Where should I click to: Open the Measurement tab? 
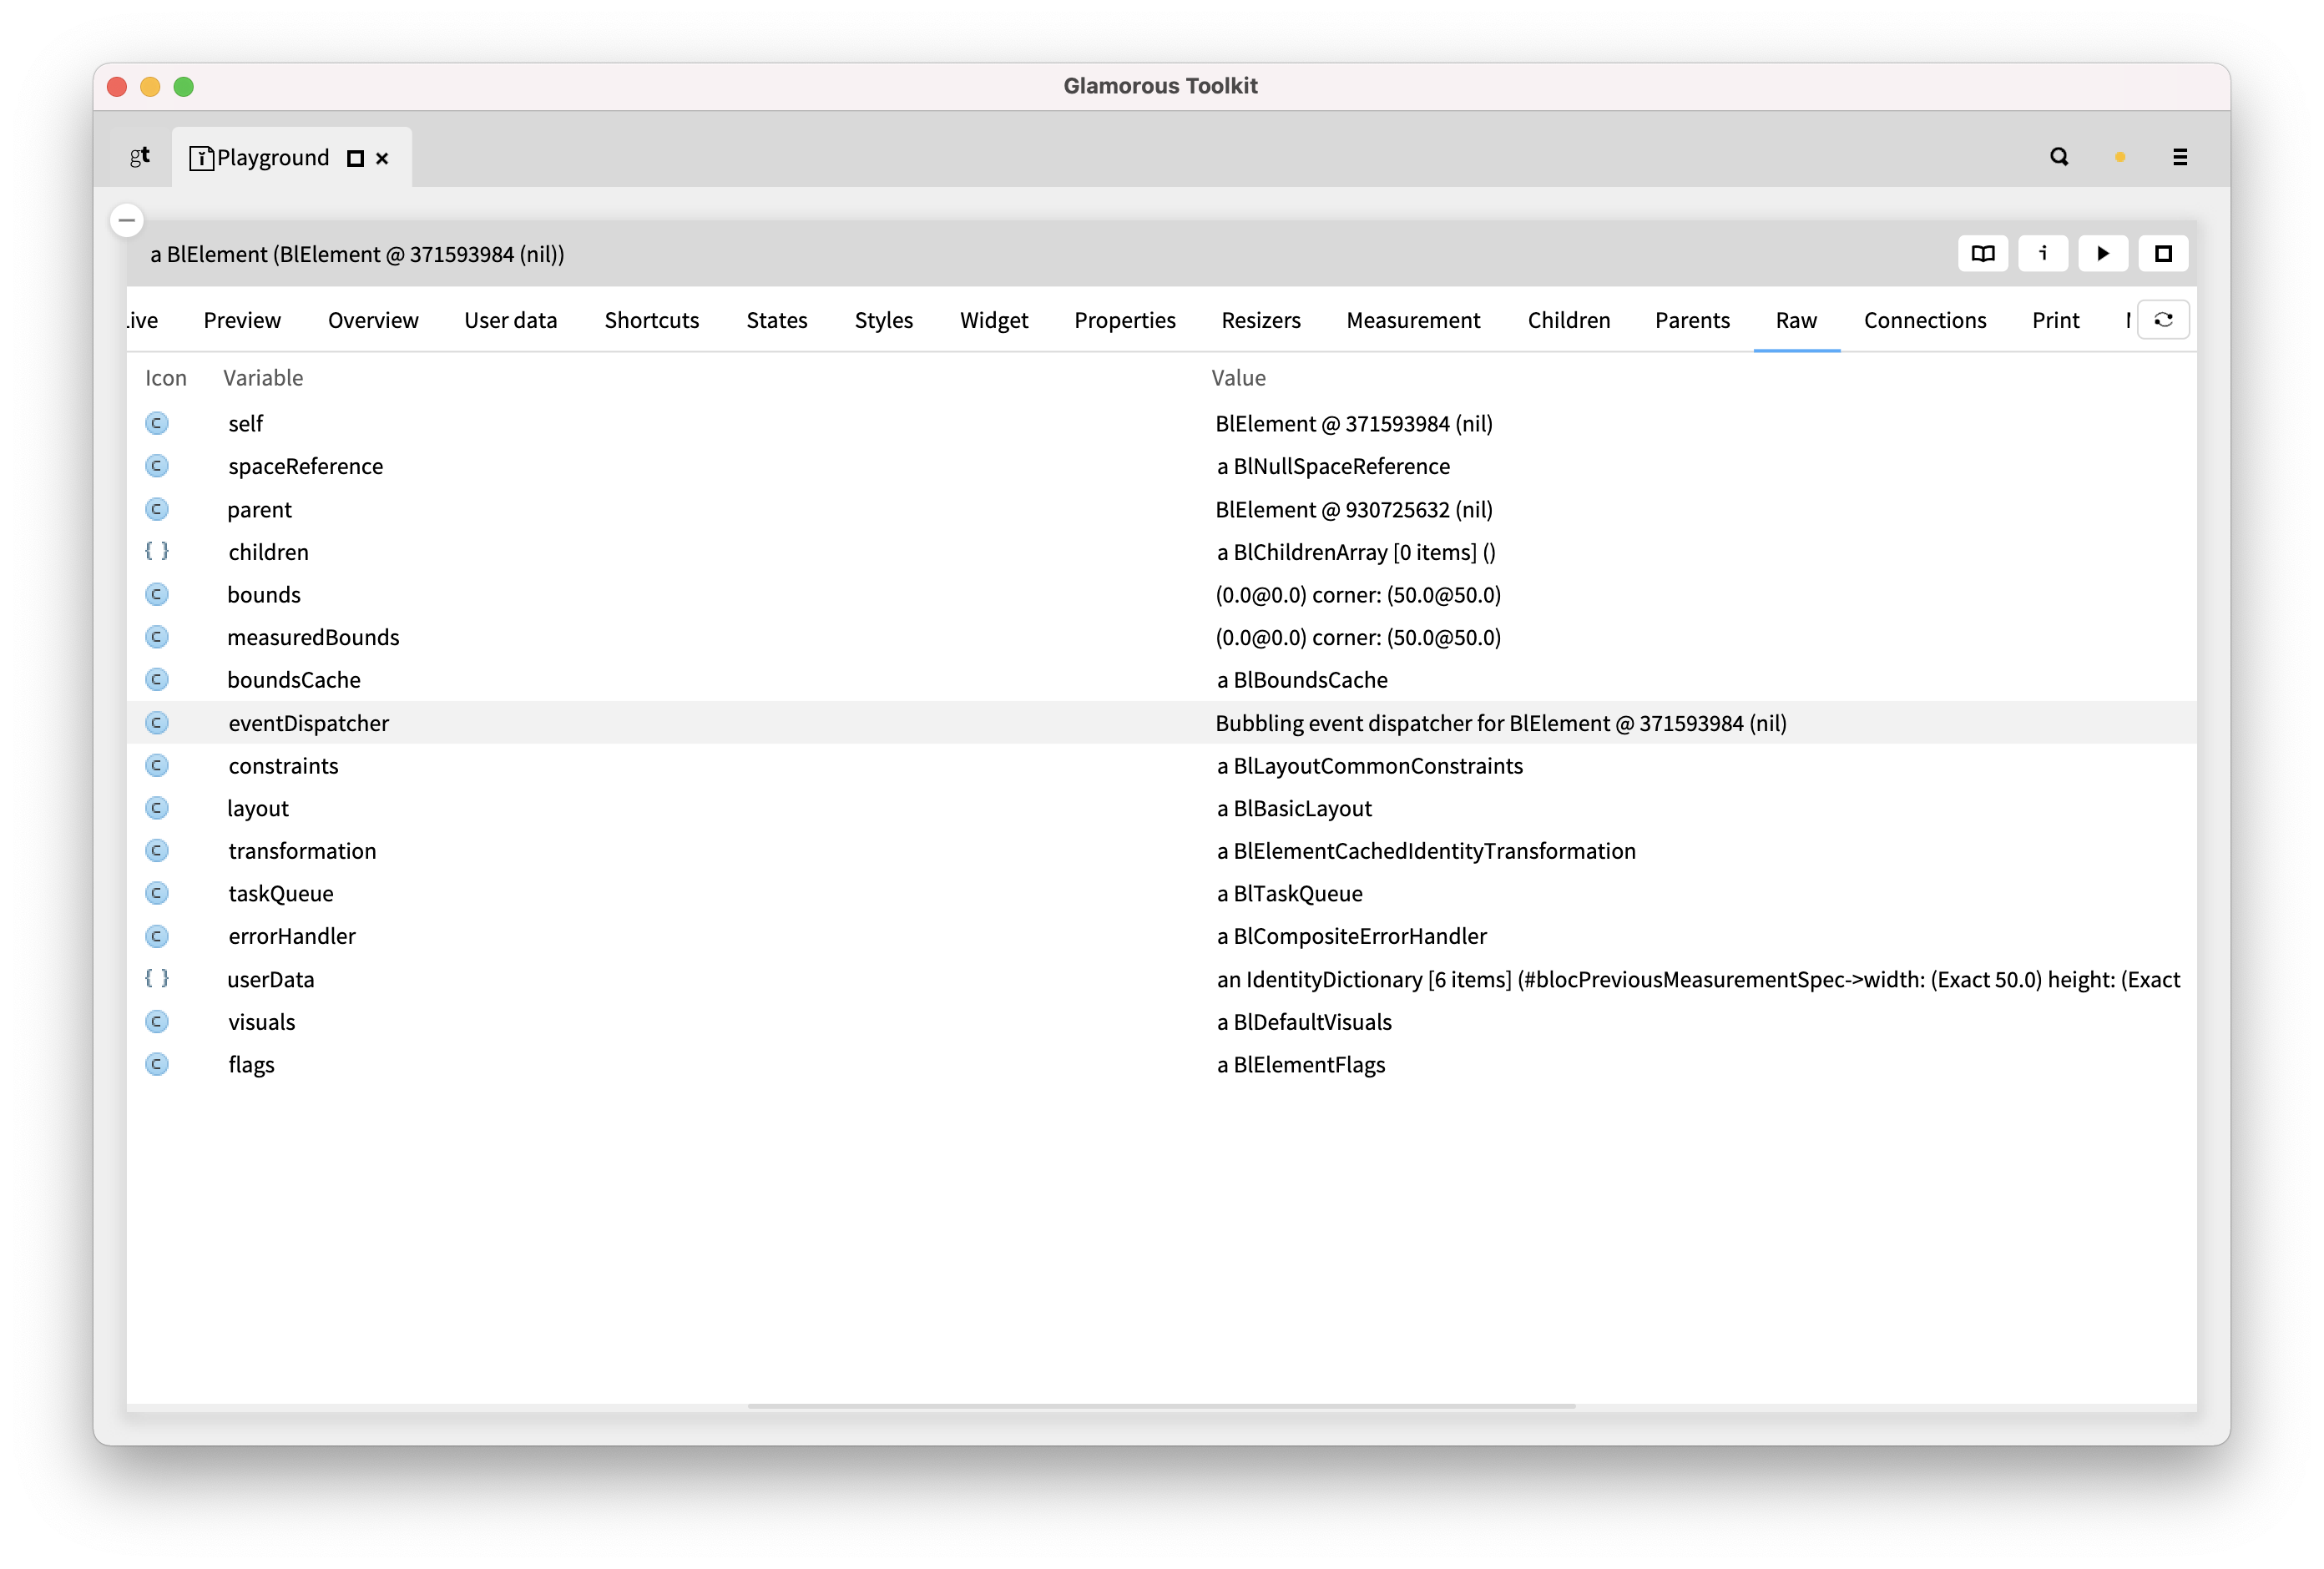[1413, 320]
